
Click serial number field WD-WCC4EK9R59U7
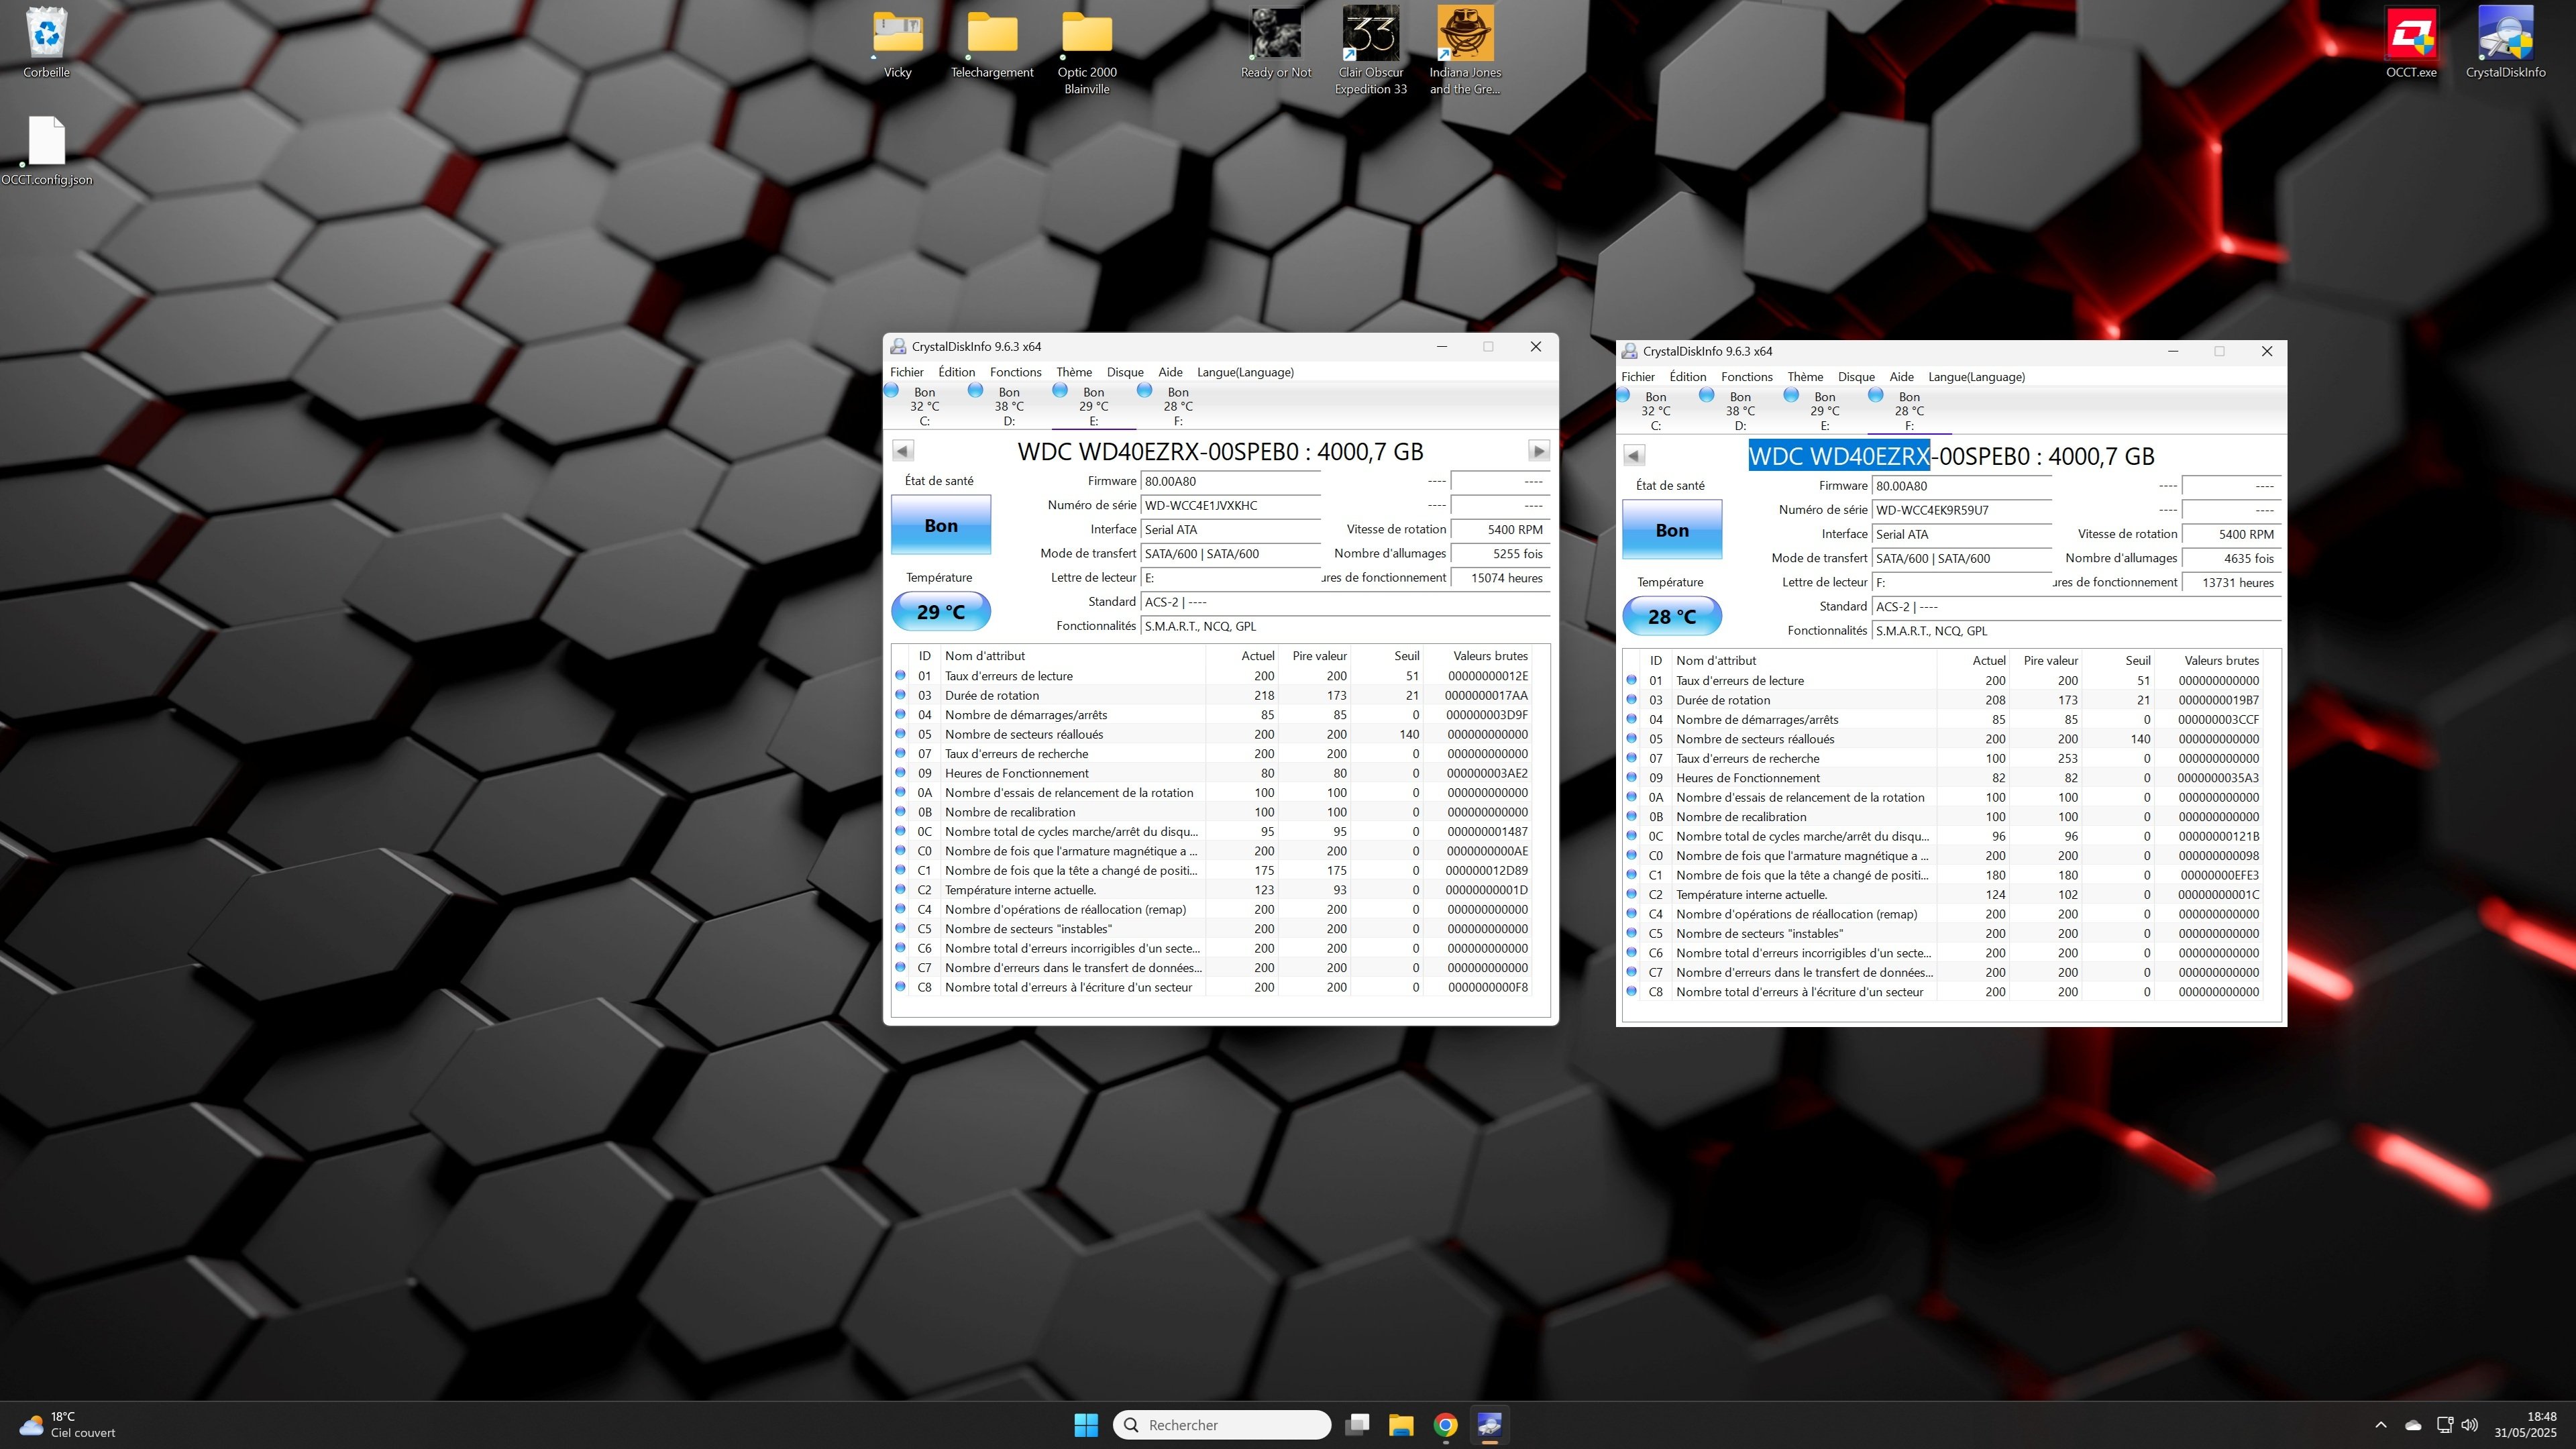tap(1961, 510)
